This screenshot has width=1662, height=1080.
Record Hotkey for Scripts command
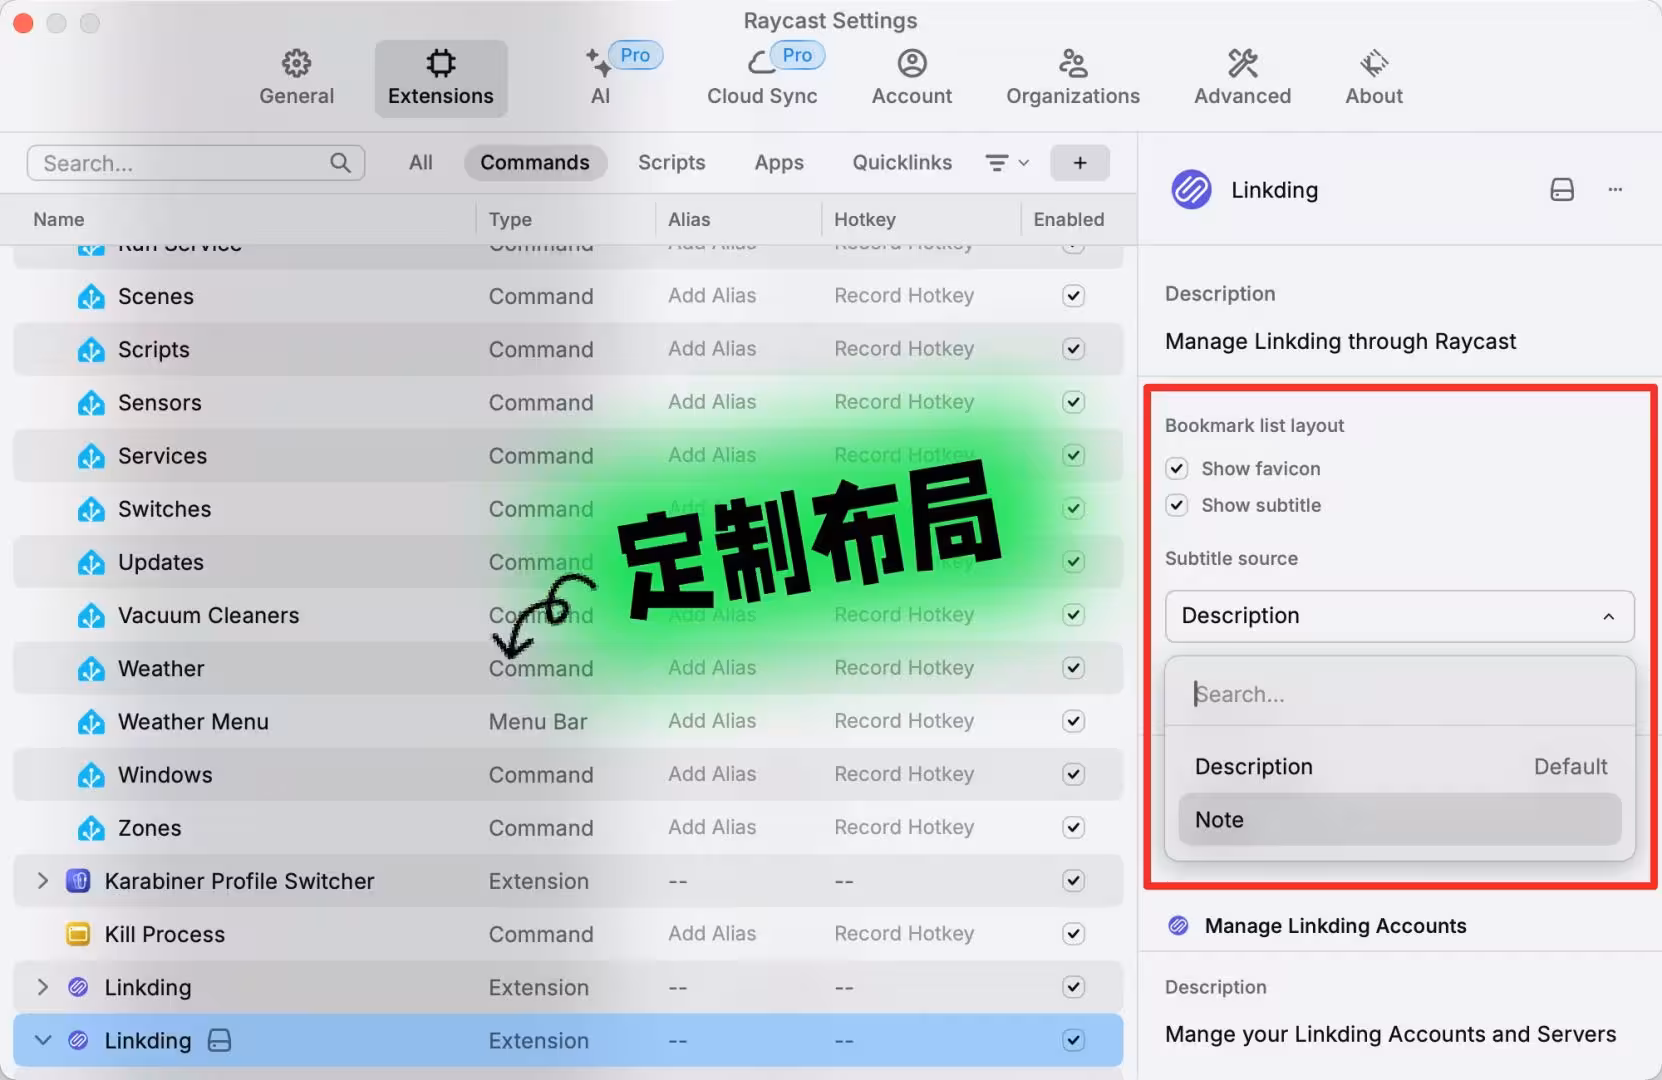[x=904, y=349]
